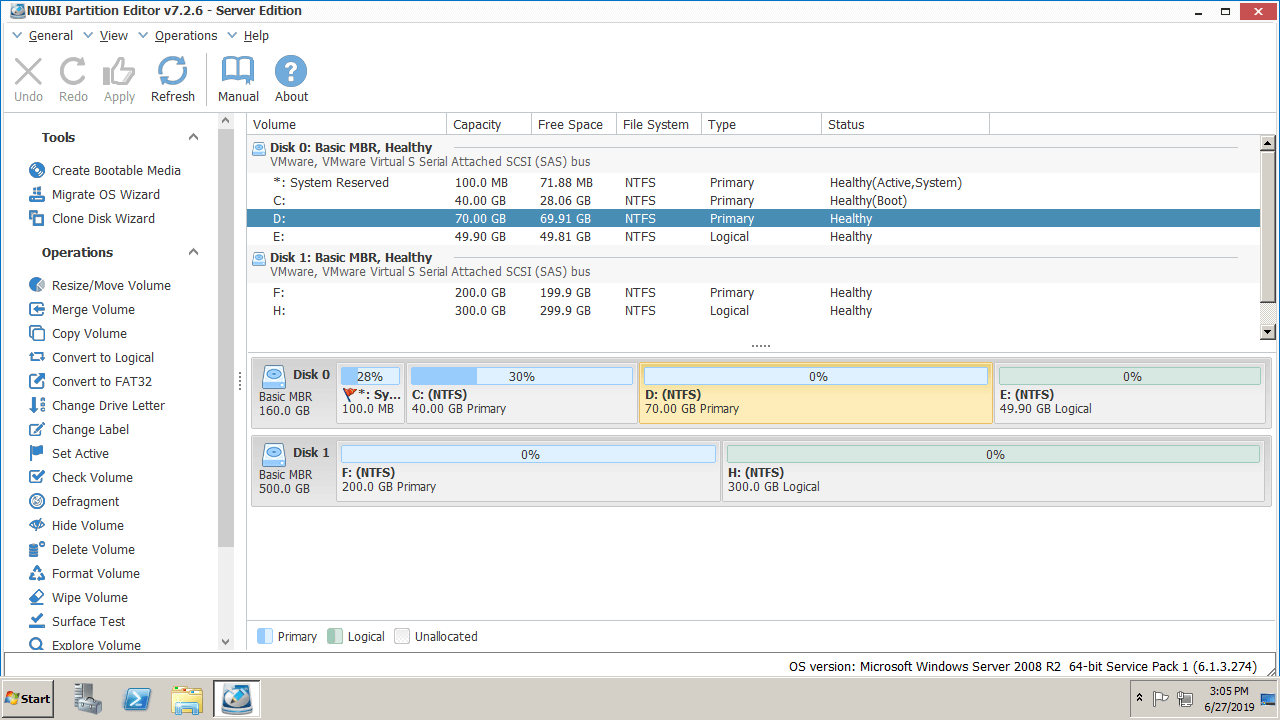Launch Clone Disk Wizard from sidebar
Image resolution: width=1280 pixels, height=720 pixels.
pos(37,219)
